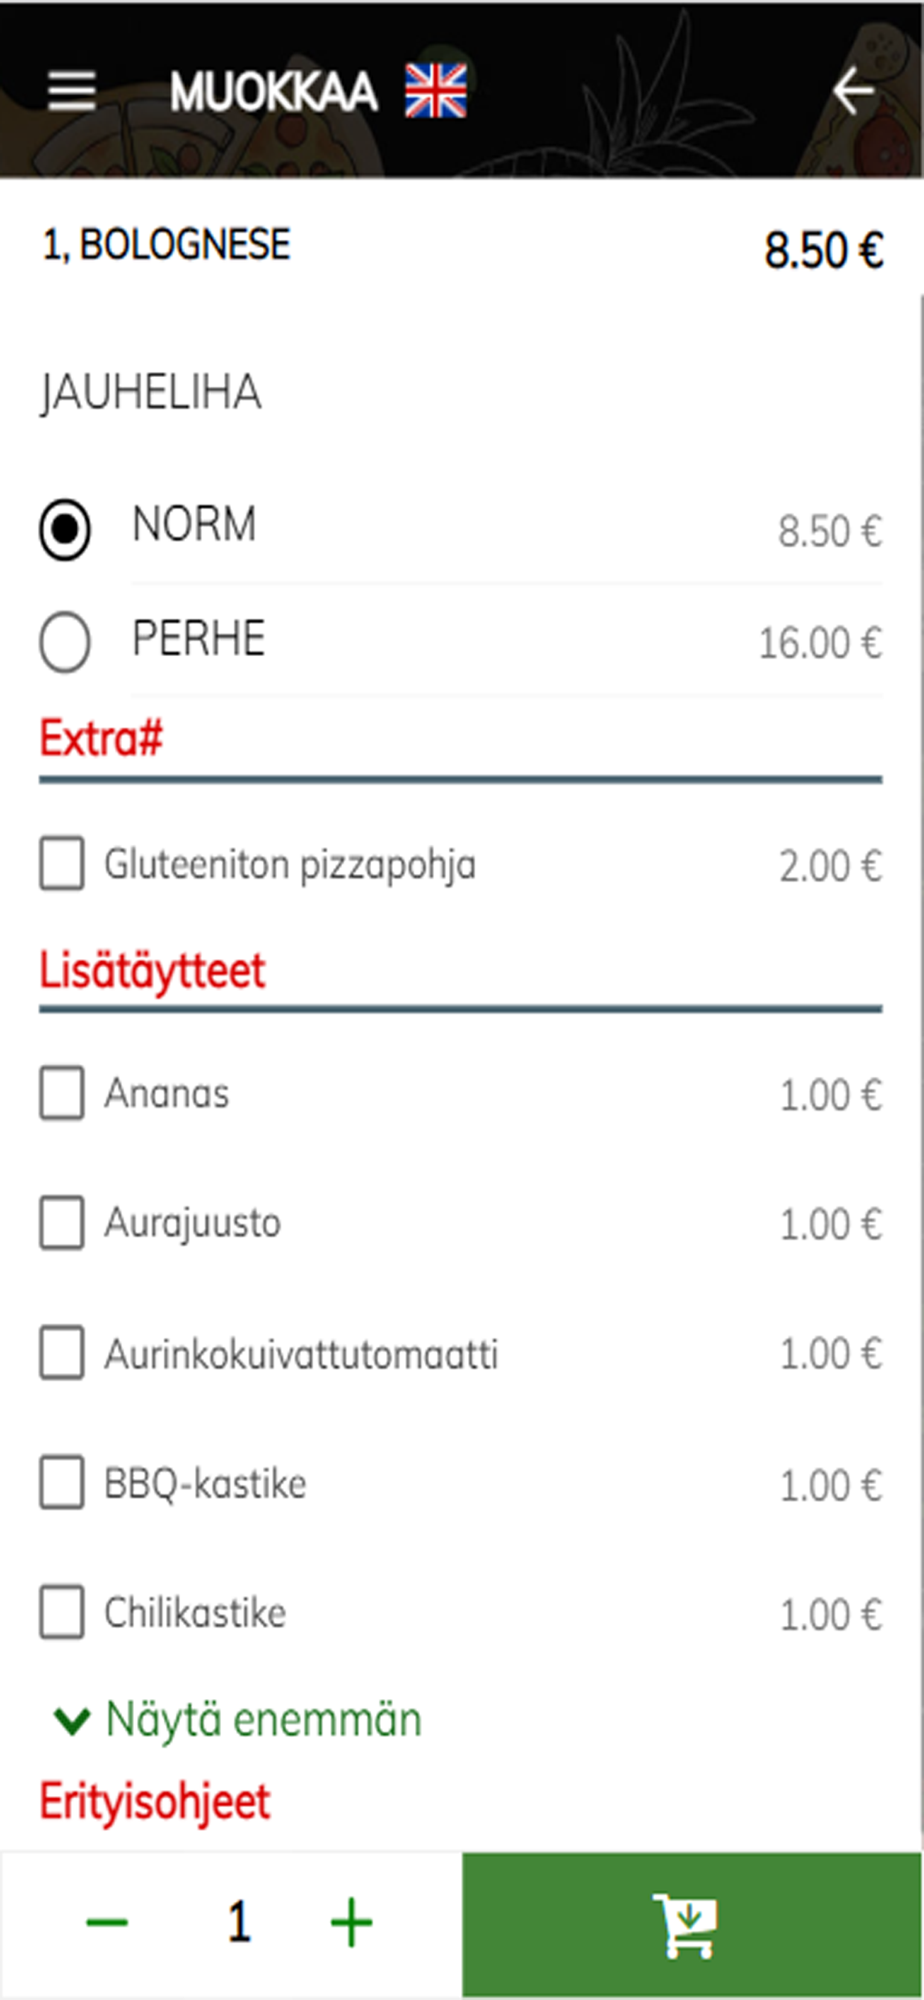This screenshot has width=924, height=2000.
Task: Click the green chevron beside Näytä enemmän
Action: point(71,1722)
